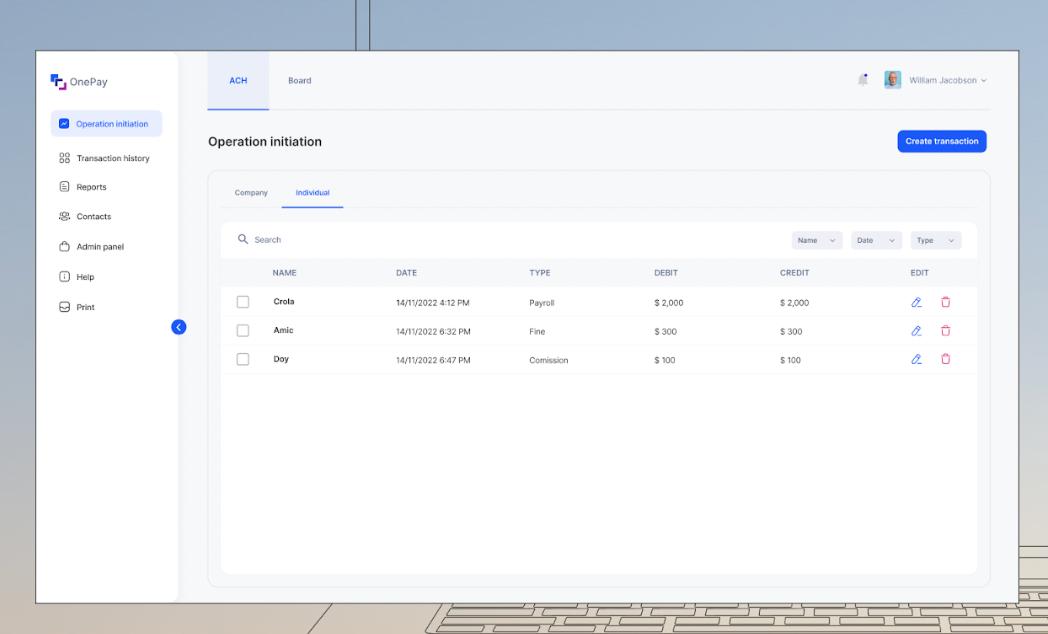Viewport: 1048px width, 634px height.
Task: Collapse the sidebar with the blue arrow
Action: [x=179, y=327]
